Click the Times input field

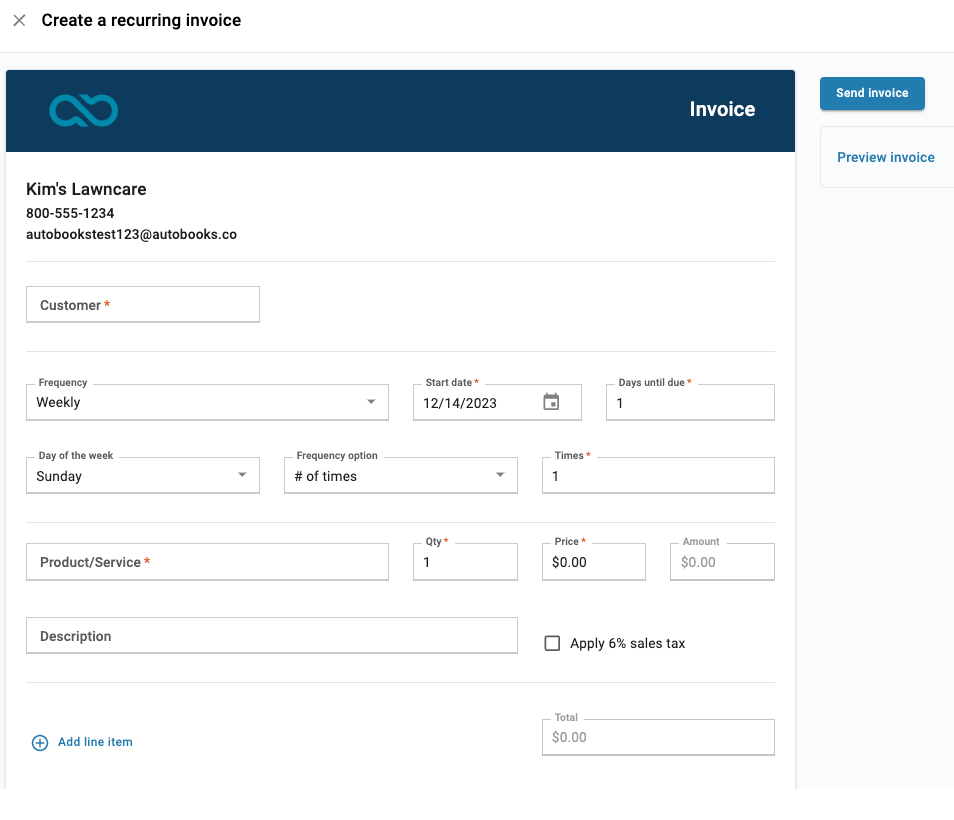pyautogui.click(x=657, y=475)
